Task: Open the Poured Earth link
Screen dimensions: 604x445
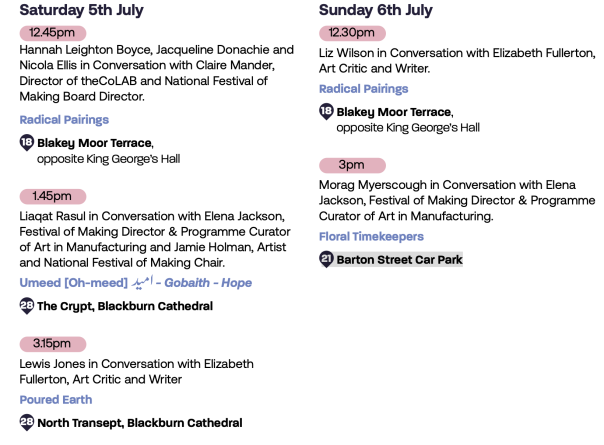Action: [x=56, y=400]
